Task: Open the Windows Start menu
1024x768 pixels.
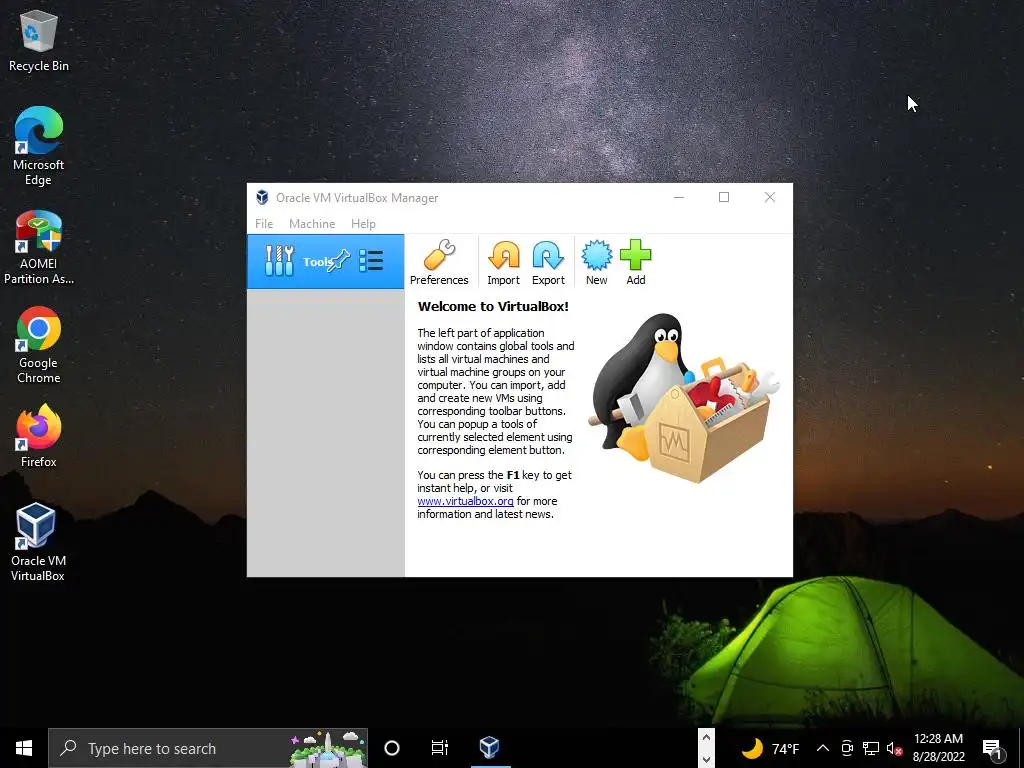Action: point(24,748)
